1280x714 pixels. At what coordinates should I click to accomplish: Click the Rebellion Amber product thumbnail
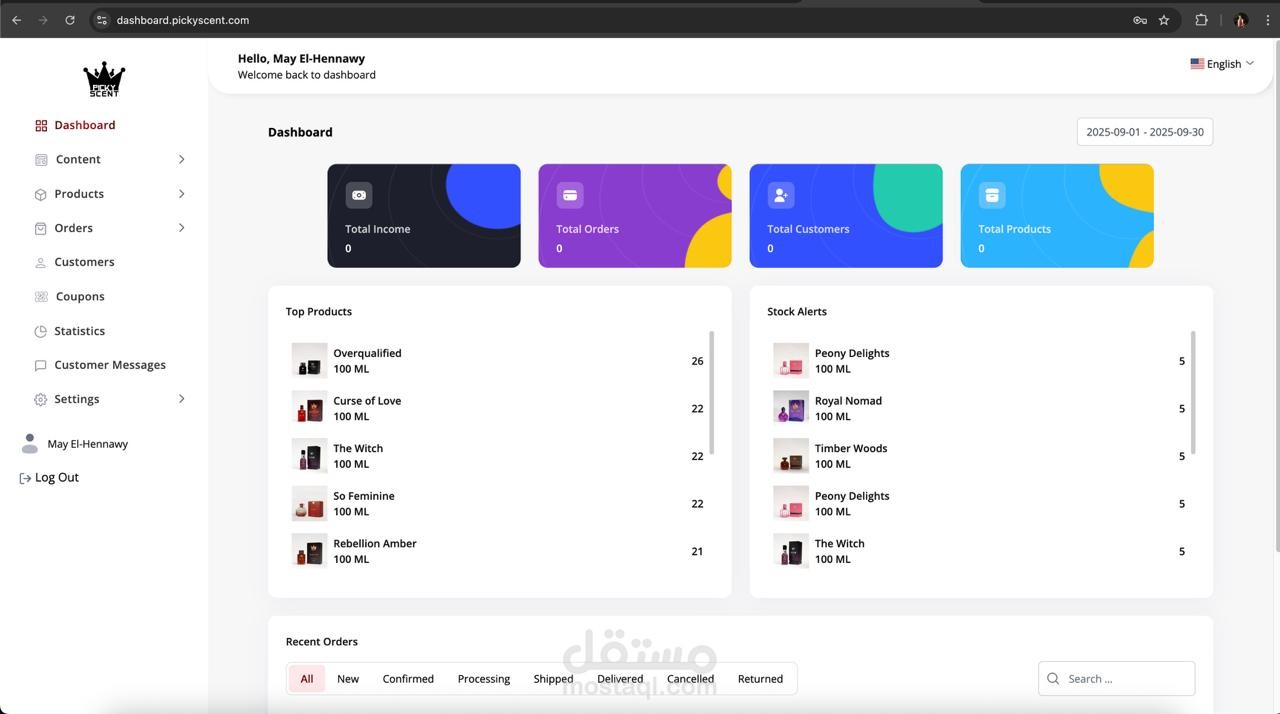(x=310, y=551)
